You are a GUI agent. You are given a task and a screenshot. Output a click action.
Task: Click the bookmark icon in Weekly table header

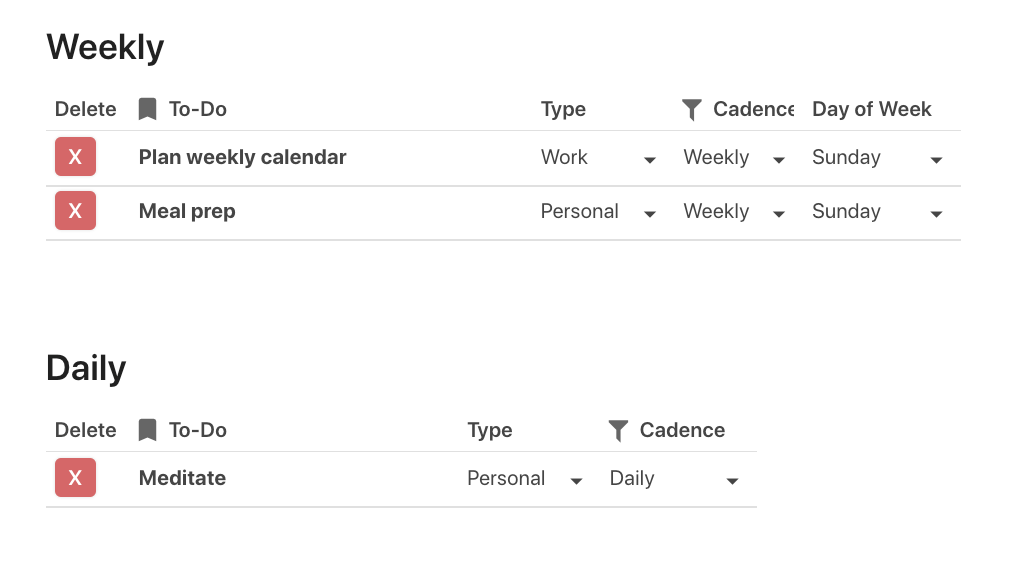(147, 109)
